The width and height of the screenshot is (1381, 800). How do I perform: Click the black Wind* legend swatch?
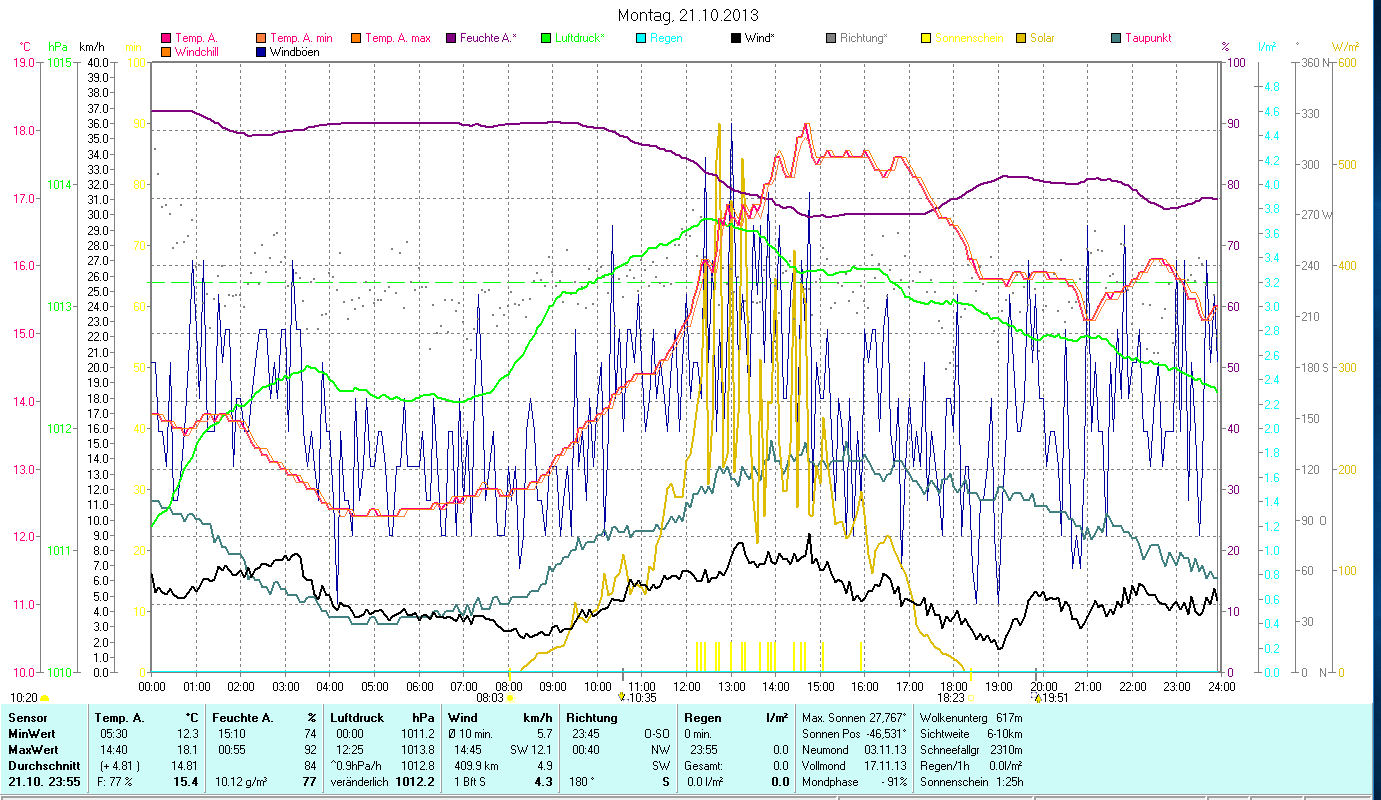(x=735, y=38)
